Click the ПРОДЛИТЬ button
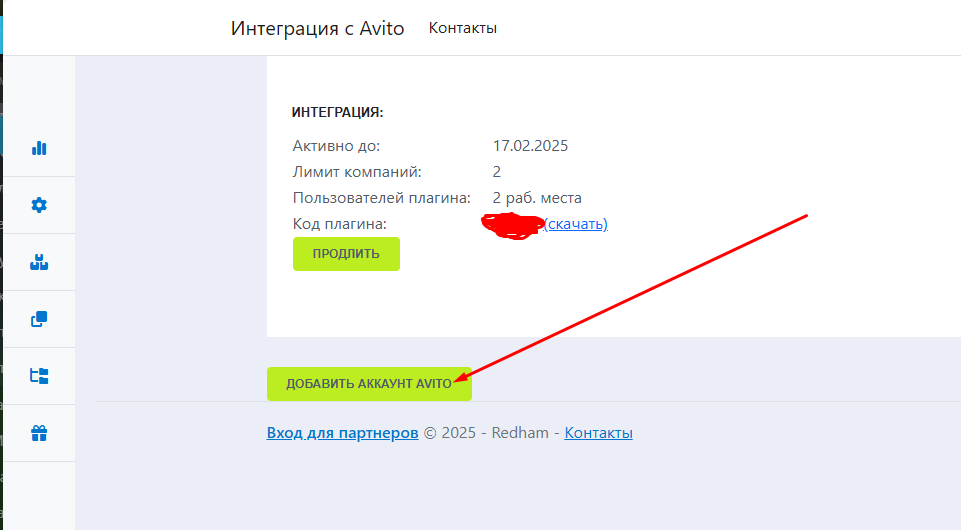This screenshot has height=530, width=961. 346,254
